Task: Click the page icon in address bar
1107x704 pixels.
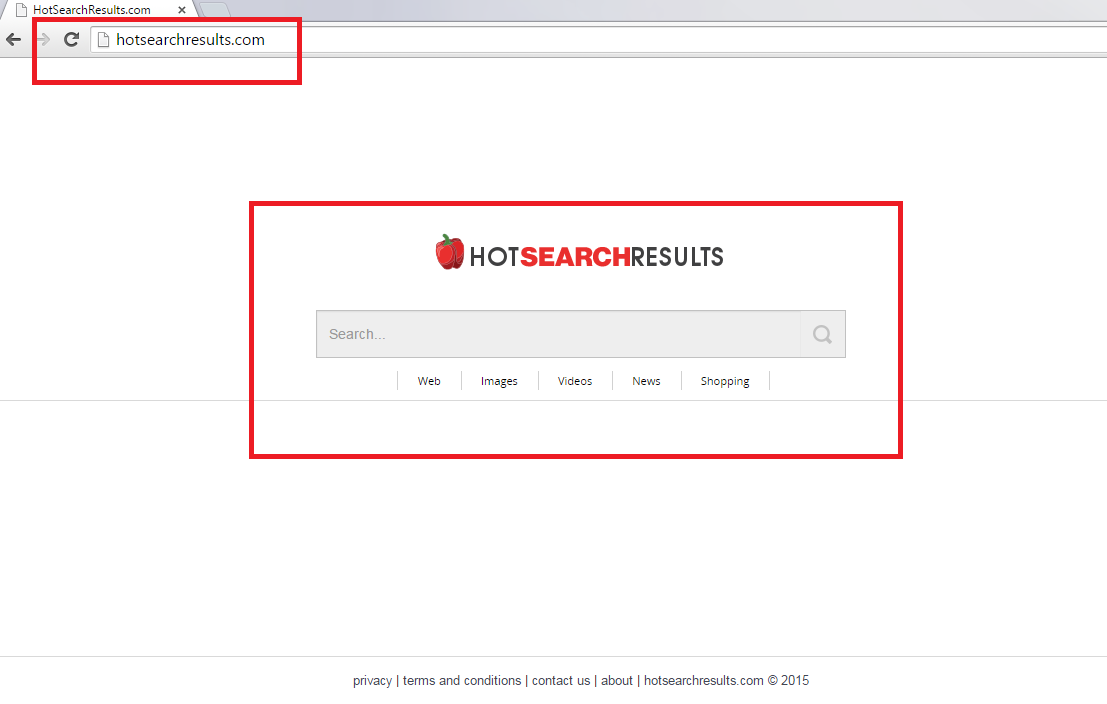Action: click(x=103, y=40)
